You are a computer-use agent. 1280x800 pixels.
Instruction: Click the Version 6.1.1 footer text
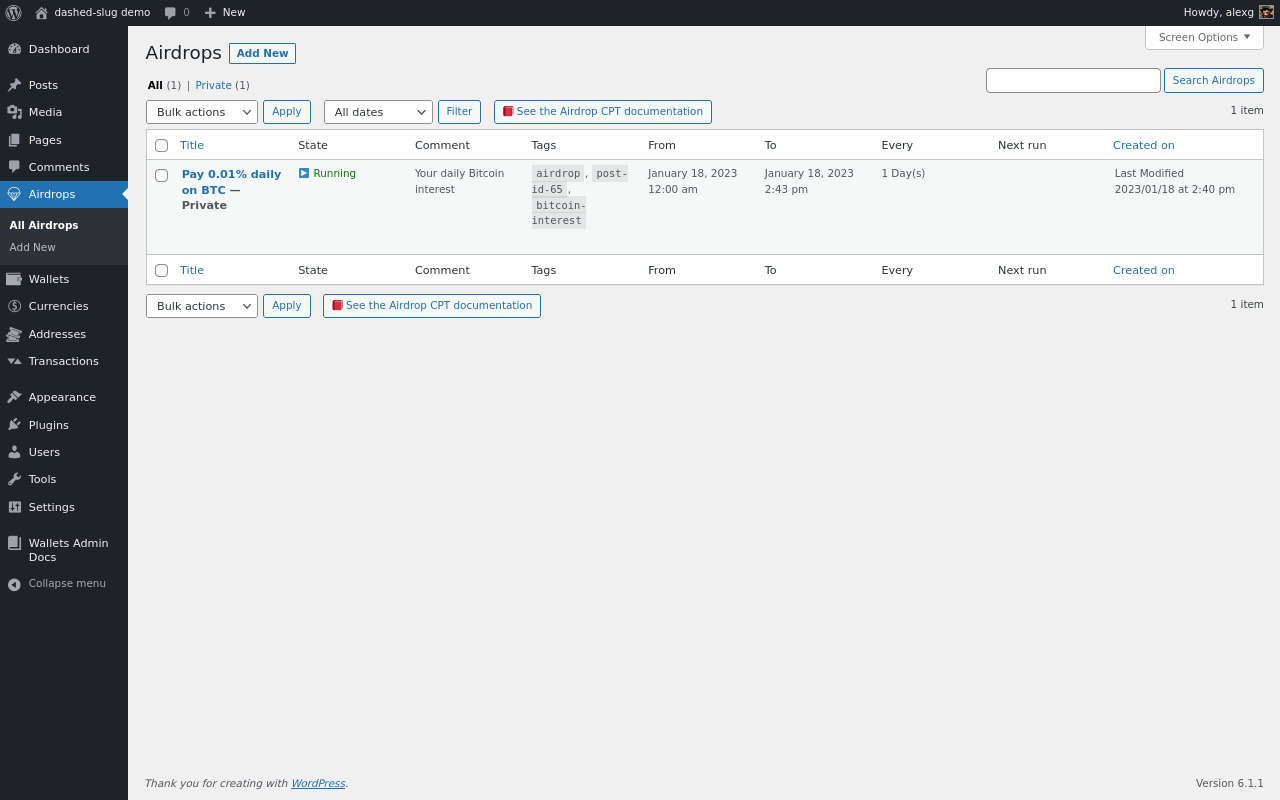tap(1230, 783)
